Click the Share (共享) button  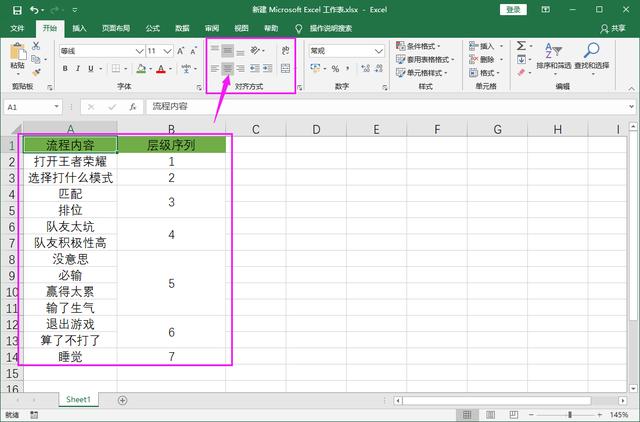pos(613,28)
